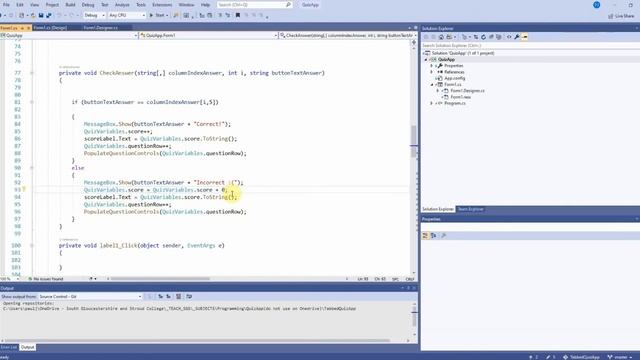Open the Any CPU platform dropdown
Screen dimensions: 640x360
[x=127, y=16]
